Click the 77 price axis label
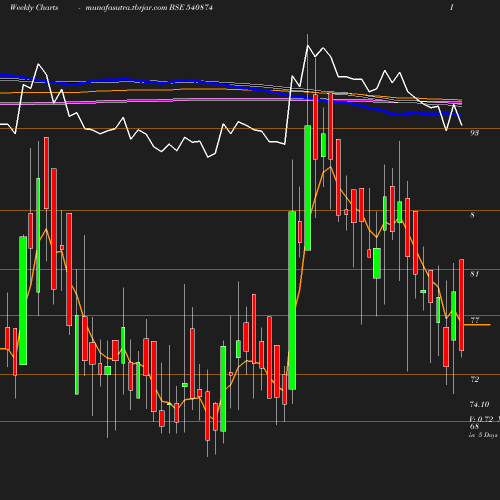 475,320
